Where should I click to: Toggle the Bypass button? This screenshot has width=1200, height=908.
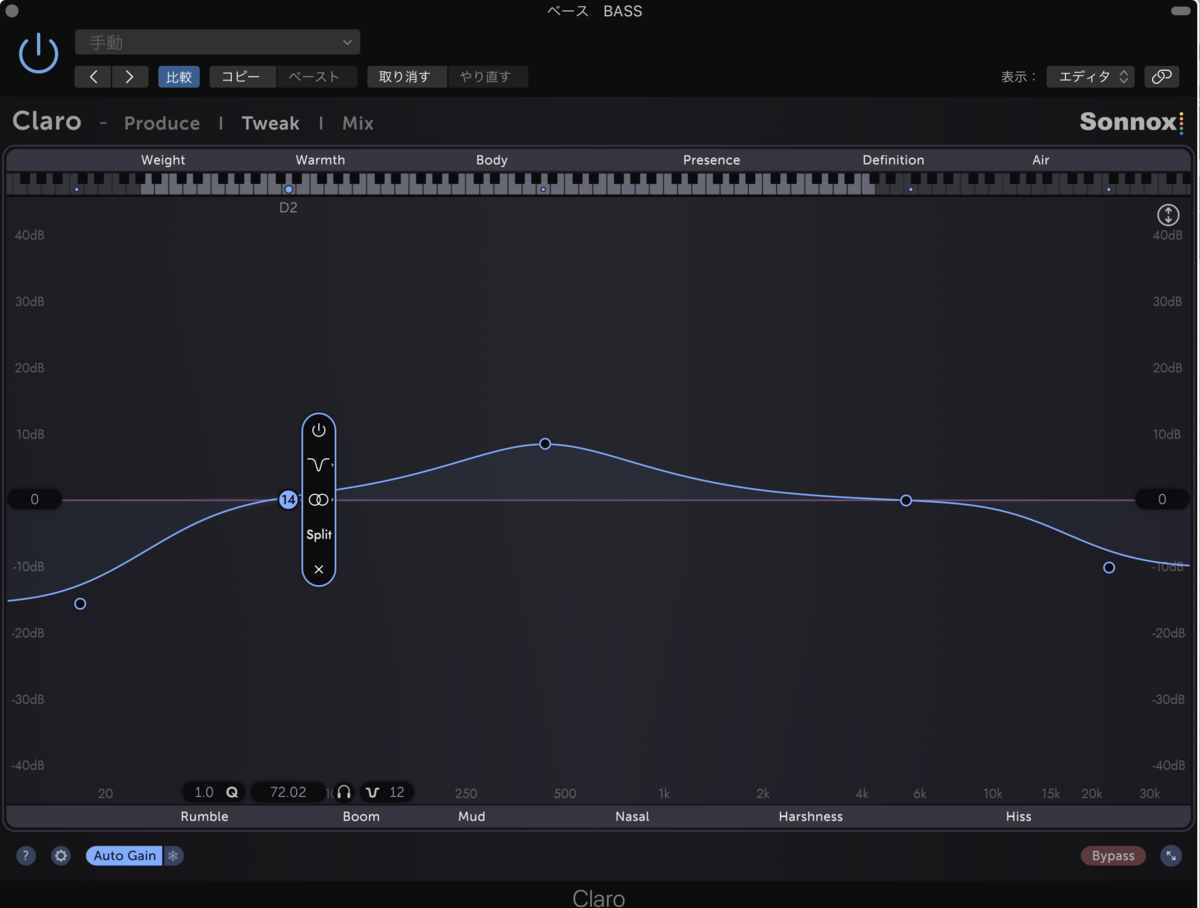[x=1113, y=856]
